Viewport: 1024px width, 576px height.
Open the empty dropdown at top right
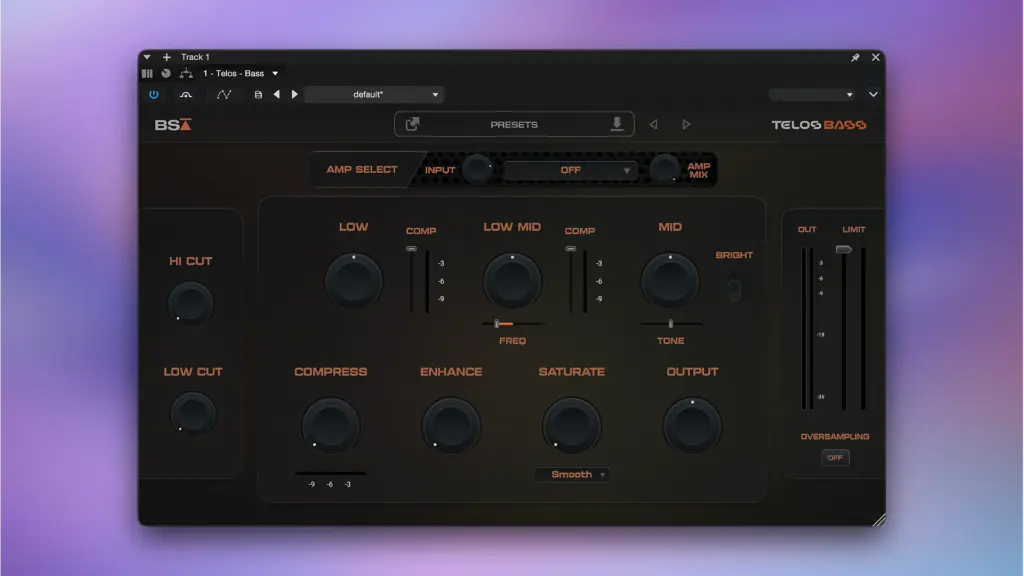point(812,95)
